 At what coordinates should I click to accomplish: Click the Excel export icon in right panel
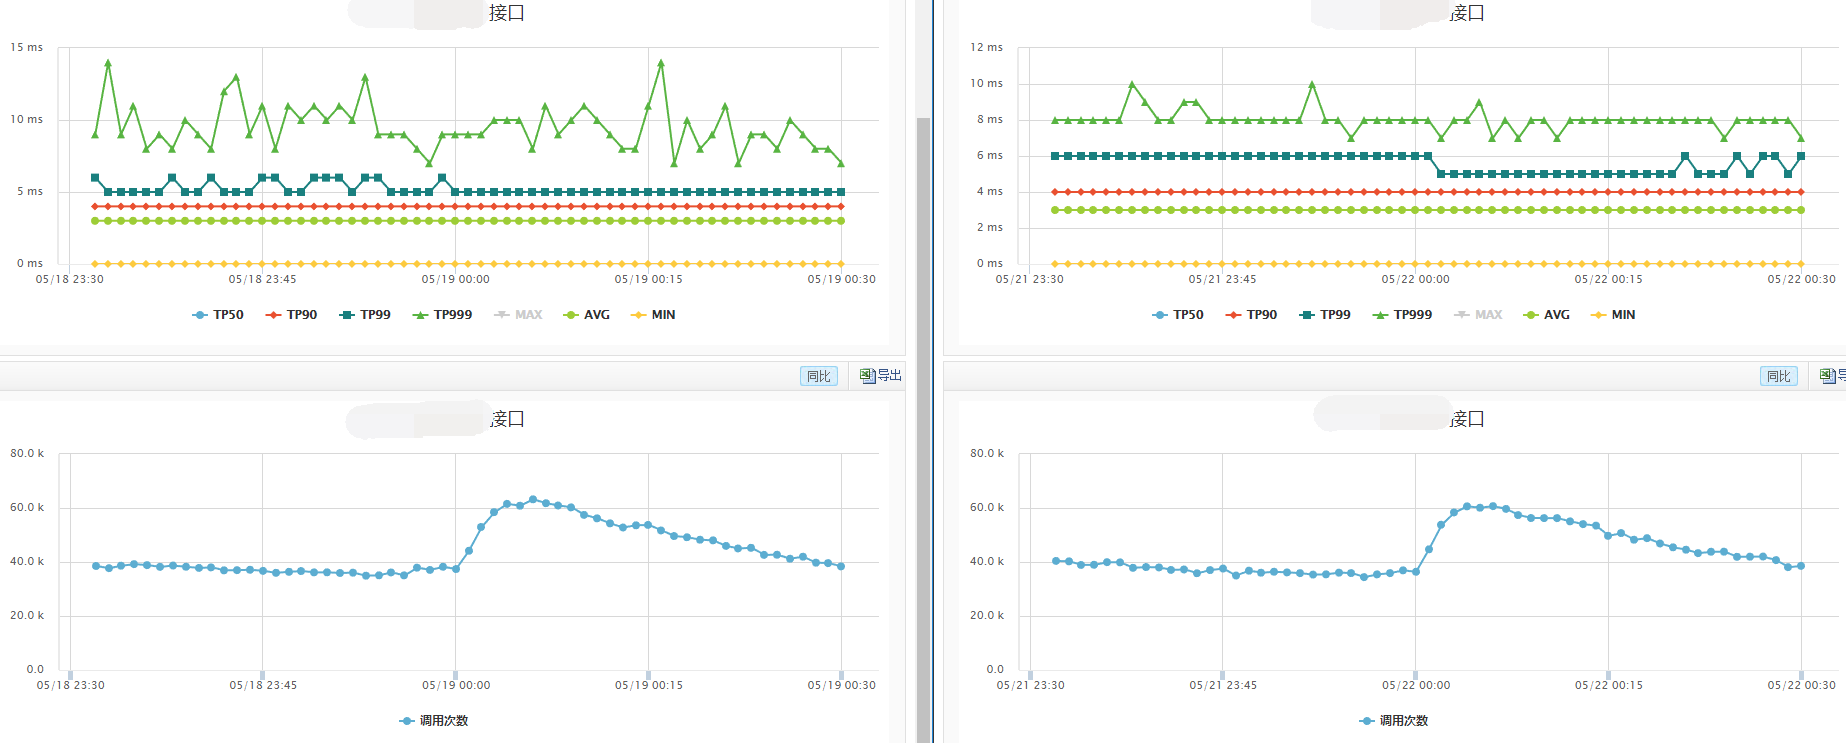tap(1828, 376)
